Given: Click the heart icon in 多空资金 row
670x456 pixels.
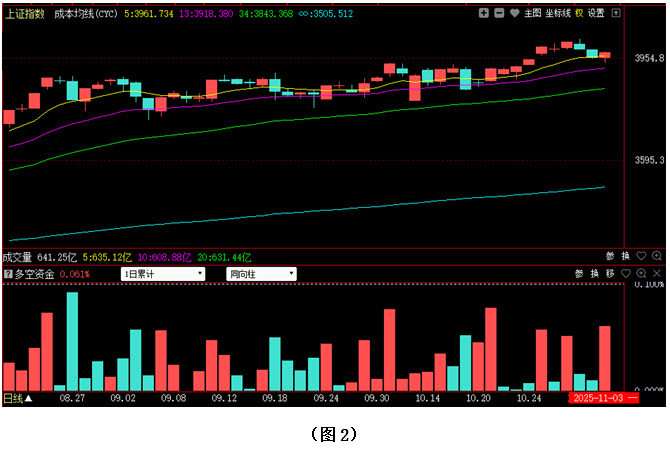Looking at the screenshot, I should tap(626, 273).
